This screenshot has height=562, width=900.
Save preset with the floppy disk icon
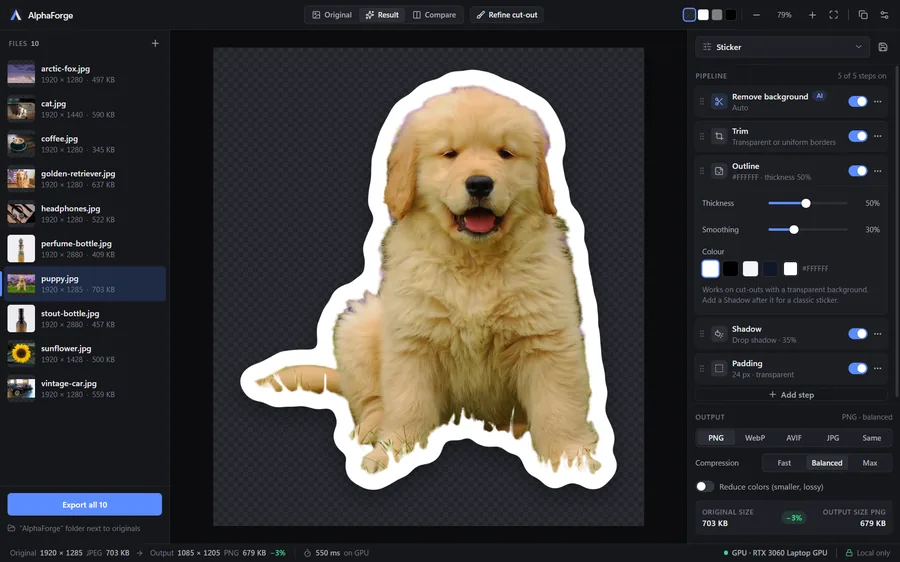pos(883,47)
